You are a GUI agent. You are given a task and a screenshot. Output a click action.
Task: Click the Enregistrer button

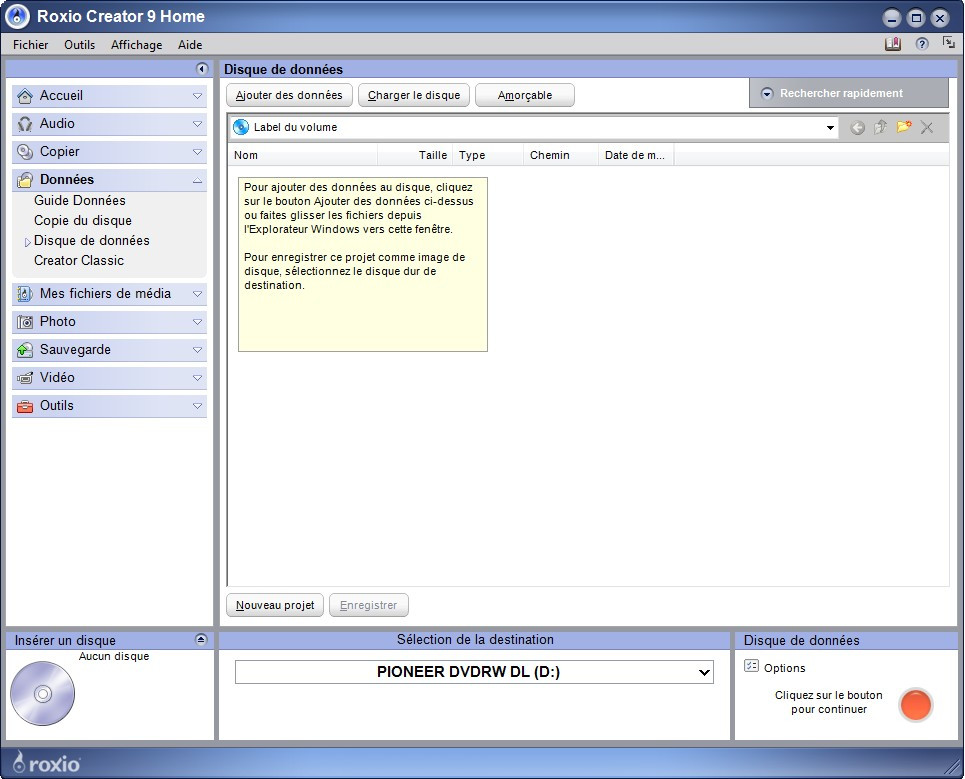[x=369, y=605]
